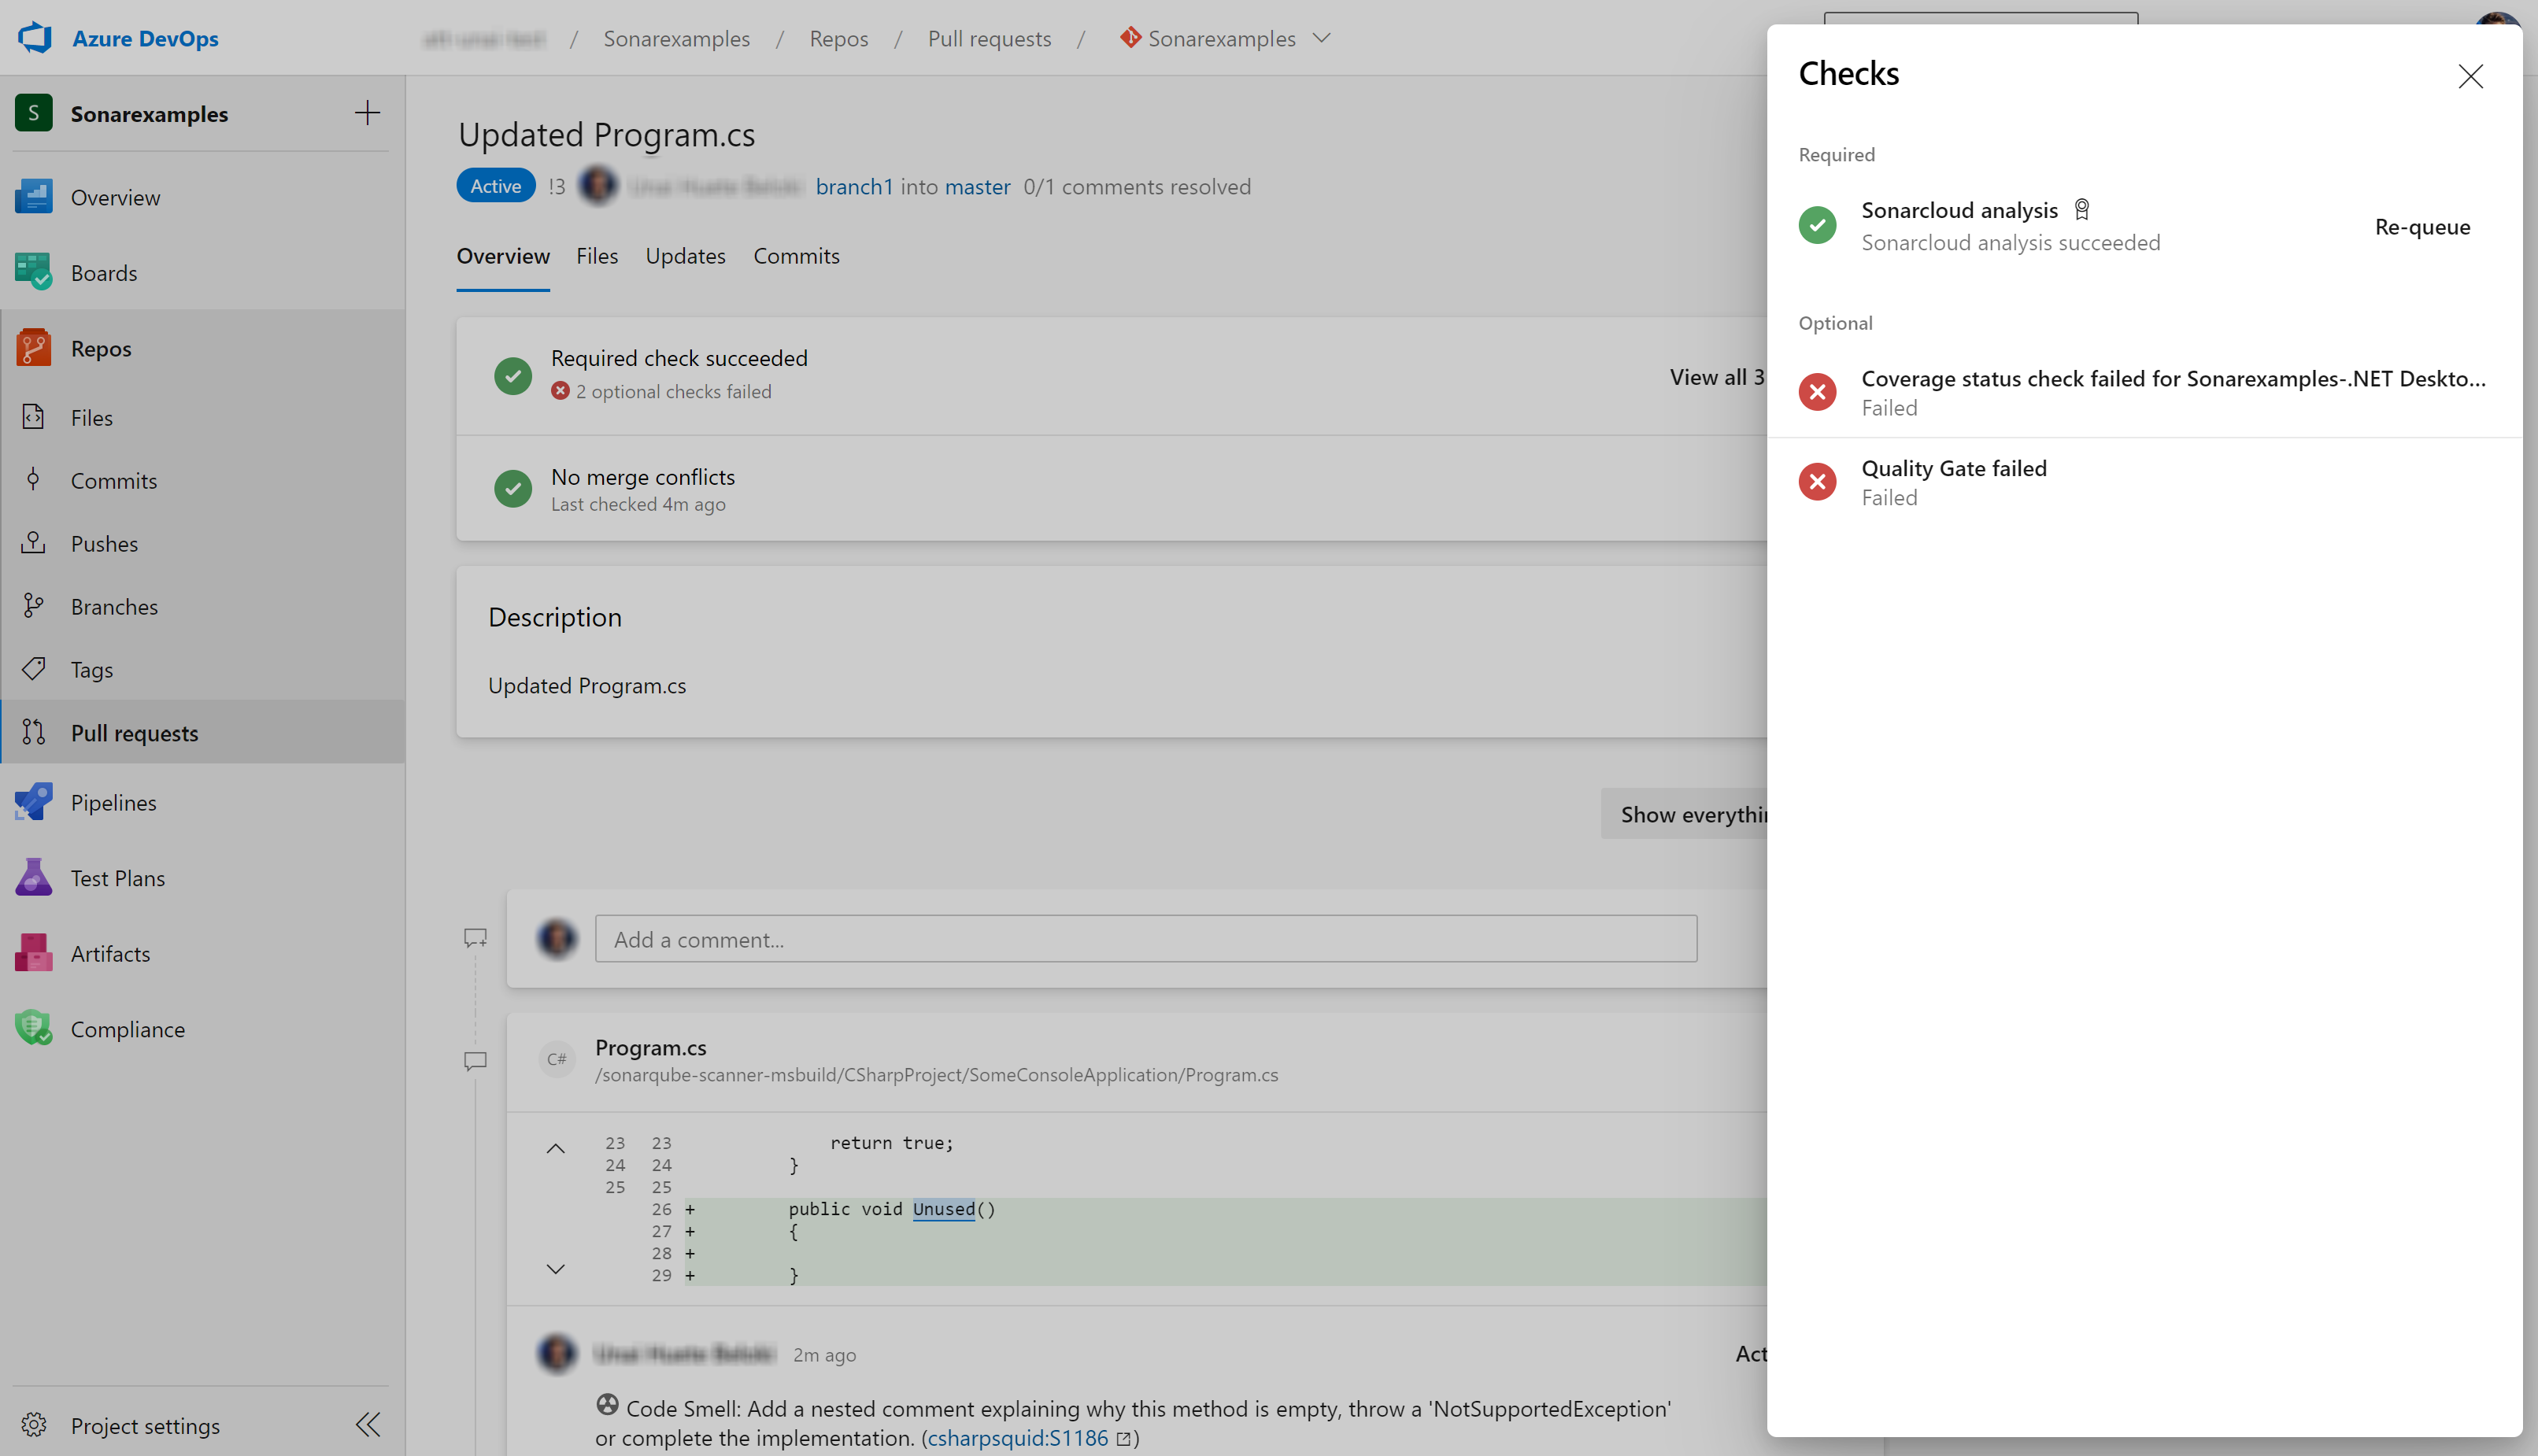The image size is (2538, 1456).
Task: Open Pipelines in the sidebar menu
Action: click(x=203, y=802)
